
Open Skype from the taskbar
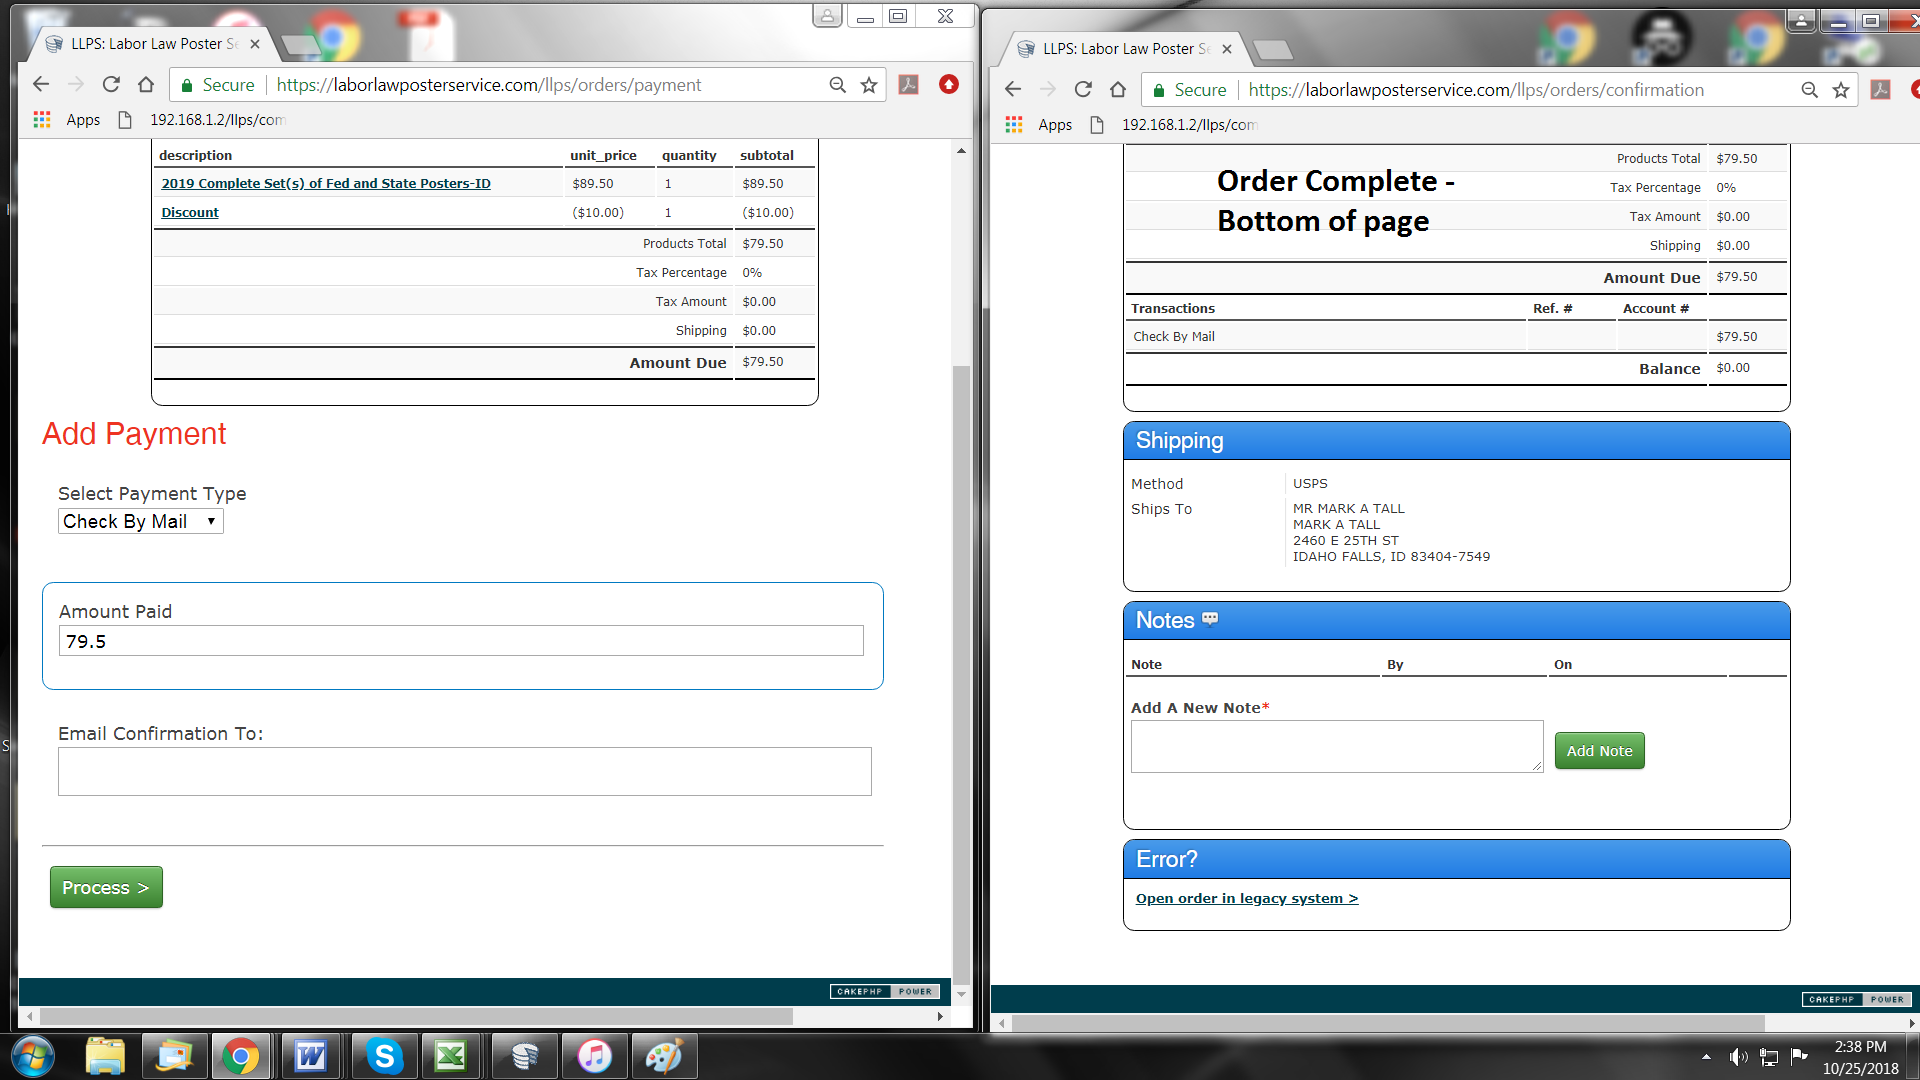384,1056
